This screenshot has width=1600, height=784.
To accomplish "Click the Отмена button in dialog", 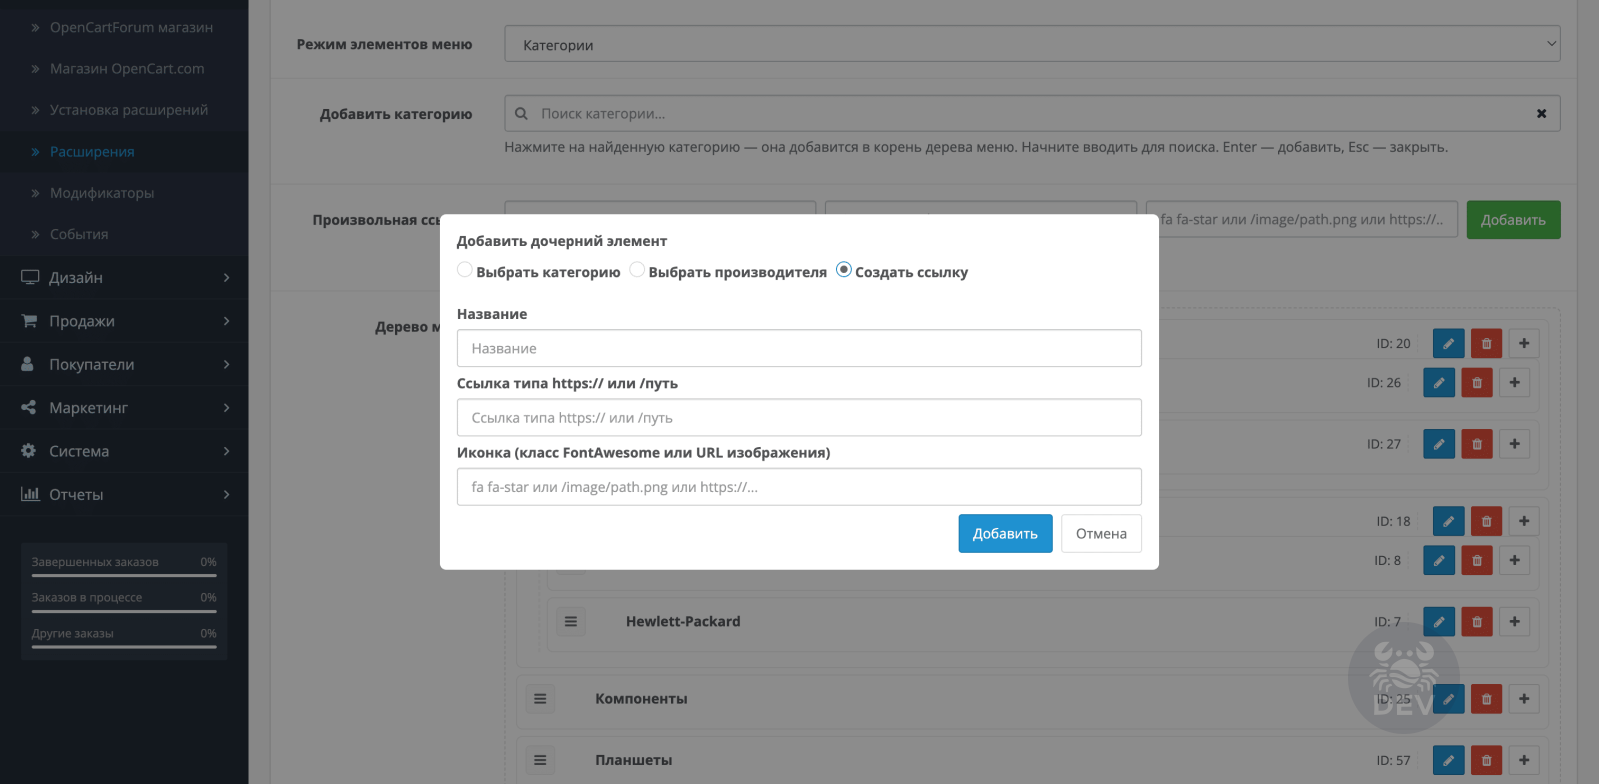I will coord(1101,533).
